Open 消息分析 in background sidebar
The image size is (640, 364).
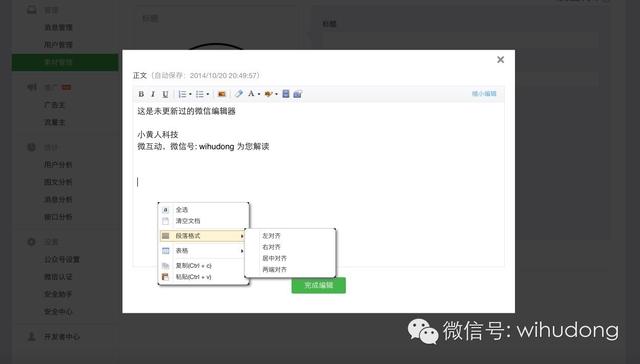58,199
